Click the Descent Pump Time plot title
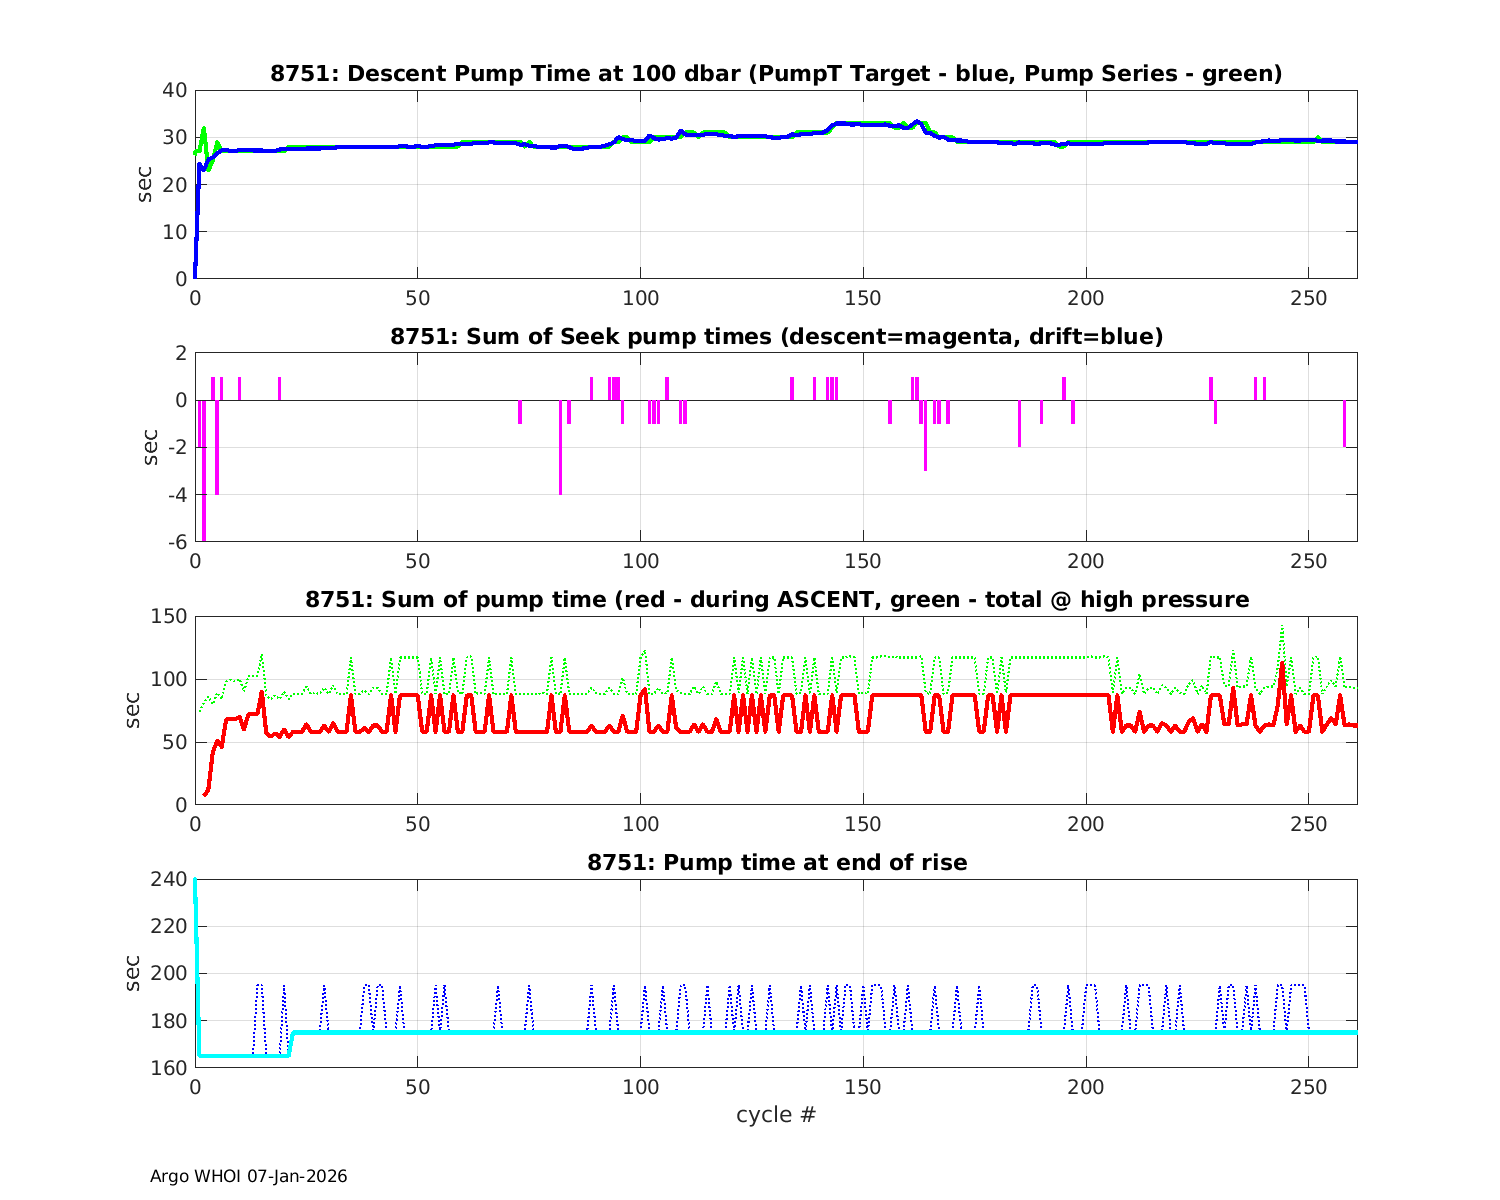Screen dimensions: 1500x1200 [776, 74]
